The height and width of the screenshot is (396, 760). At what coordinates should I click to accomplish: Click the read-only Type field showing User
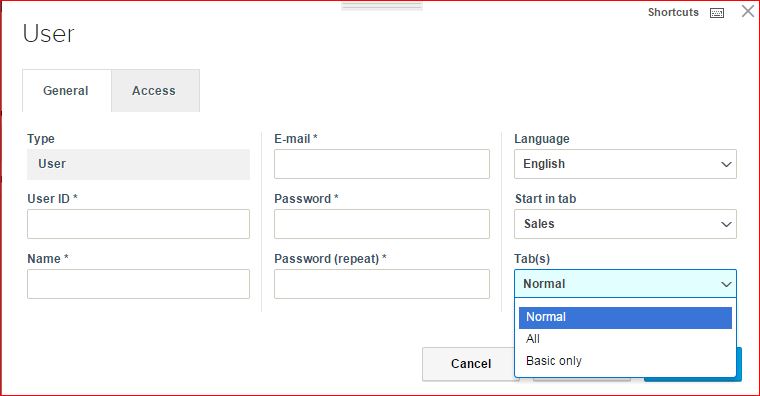[x=138, y=164]
